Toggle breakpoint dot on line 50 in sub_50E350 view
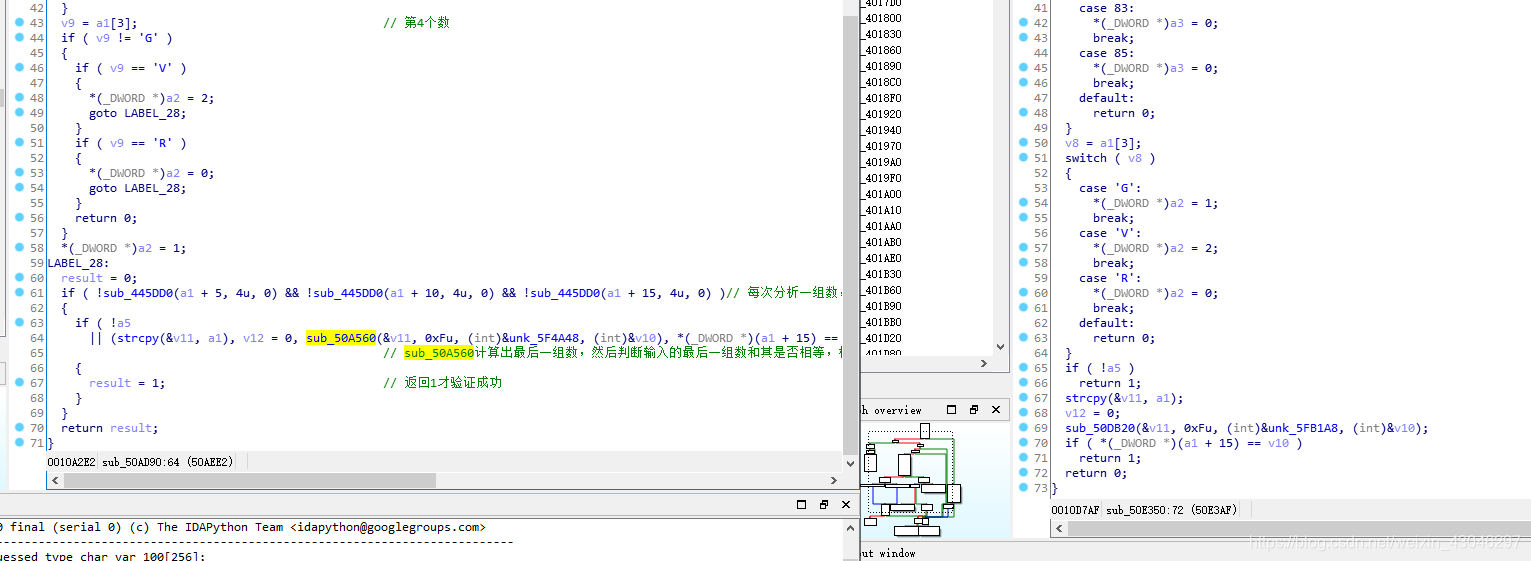 1023,142
